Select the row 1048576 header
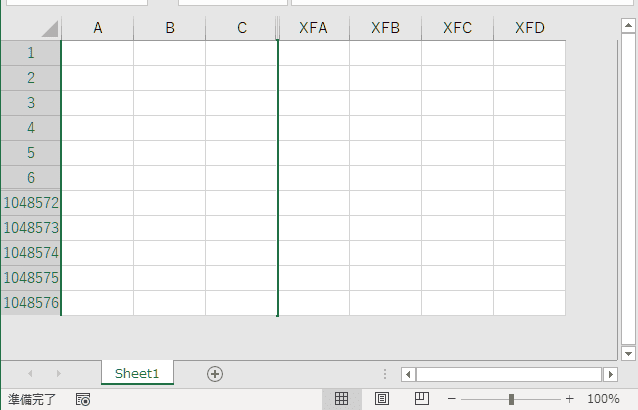 (x=31, y=302)
